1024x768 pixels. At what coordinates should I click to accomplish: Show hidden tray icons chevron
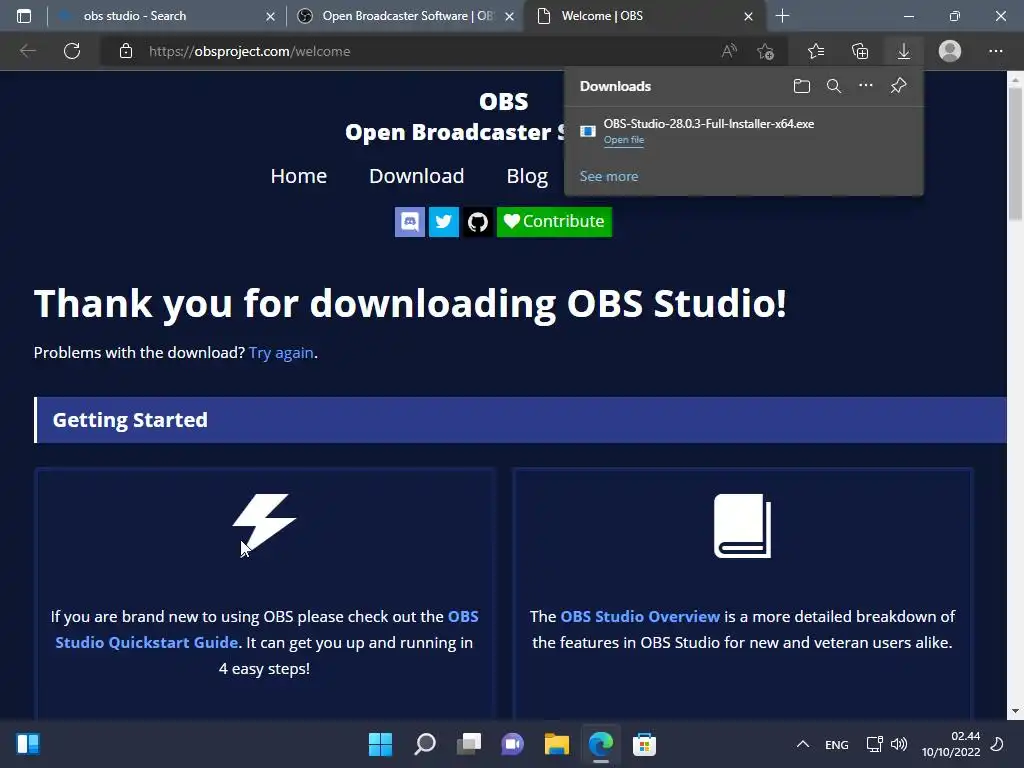(x=803, y=744)
